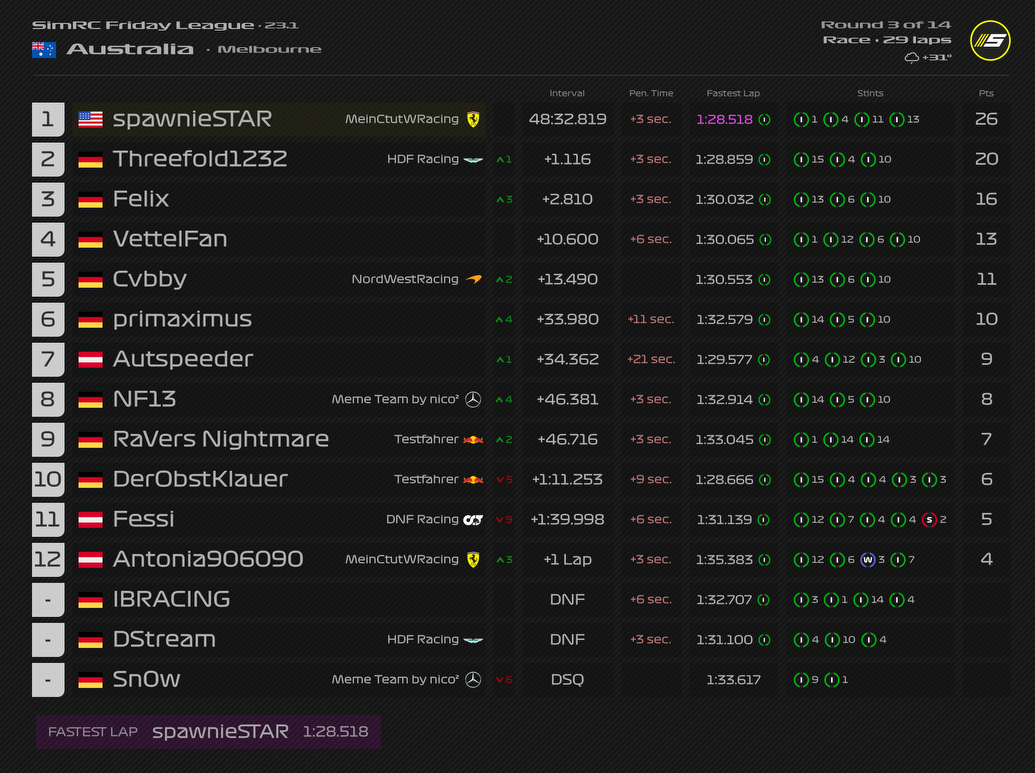Click the yellow SimRC league logo
Image resolution: width=1035 pixels, height=773 pixels.
(x=989, y=40)
